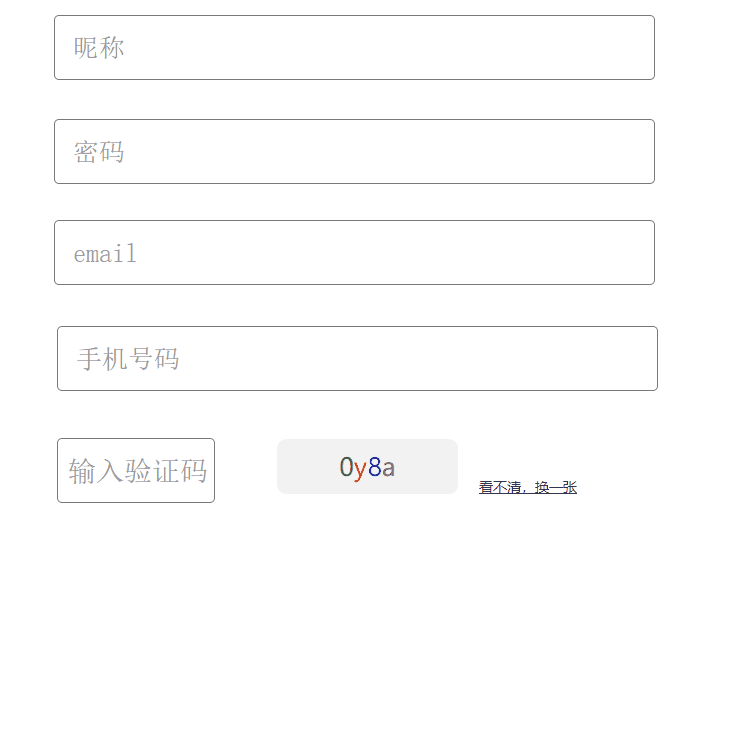Click the email placeholder text
Viewport: 740px width, 742px height.
tap(105, 254)
